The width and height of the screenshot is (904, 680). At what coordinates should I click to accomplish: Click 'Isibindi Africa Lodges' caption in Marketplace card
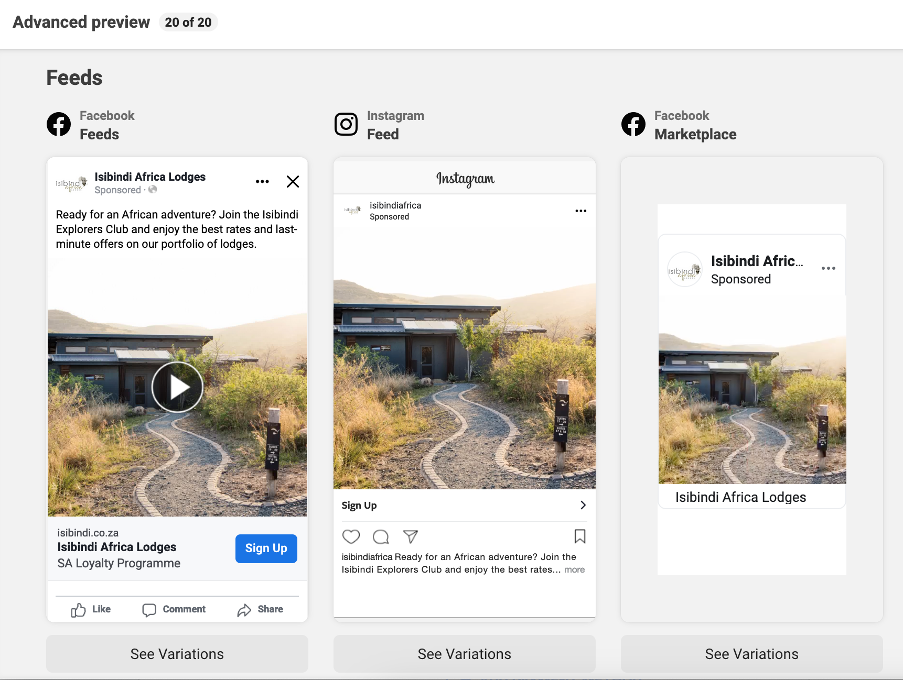(x=741, y=497)
